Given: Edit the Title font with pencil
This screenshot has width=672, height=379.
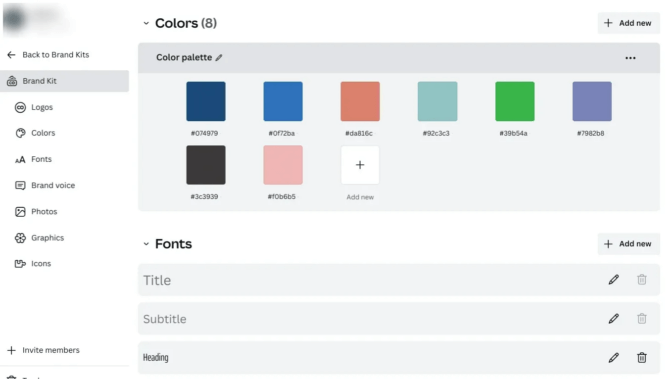Looking at the screenshot, I should pyautogui.click(x=613, y=280).
